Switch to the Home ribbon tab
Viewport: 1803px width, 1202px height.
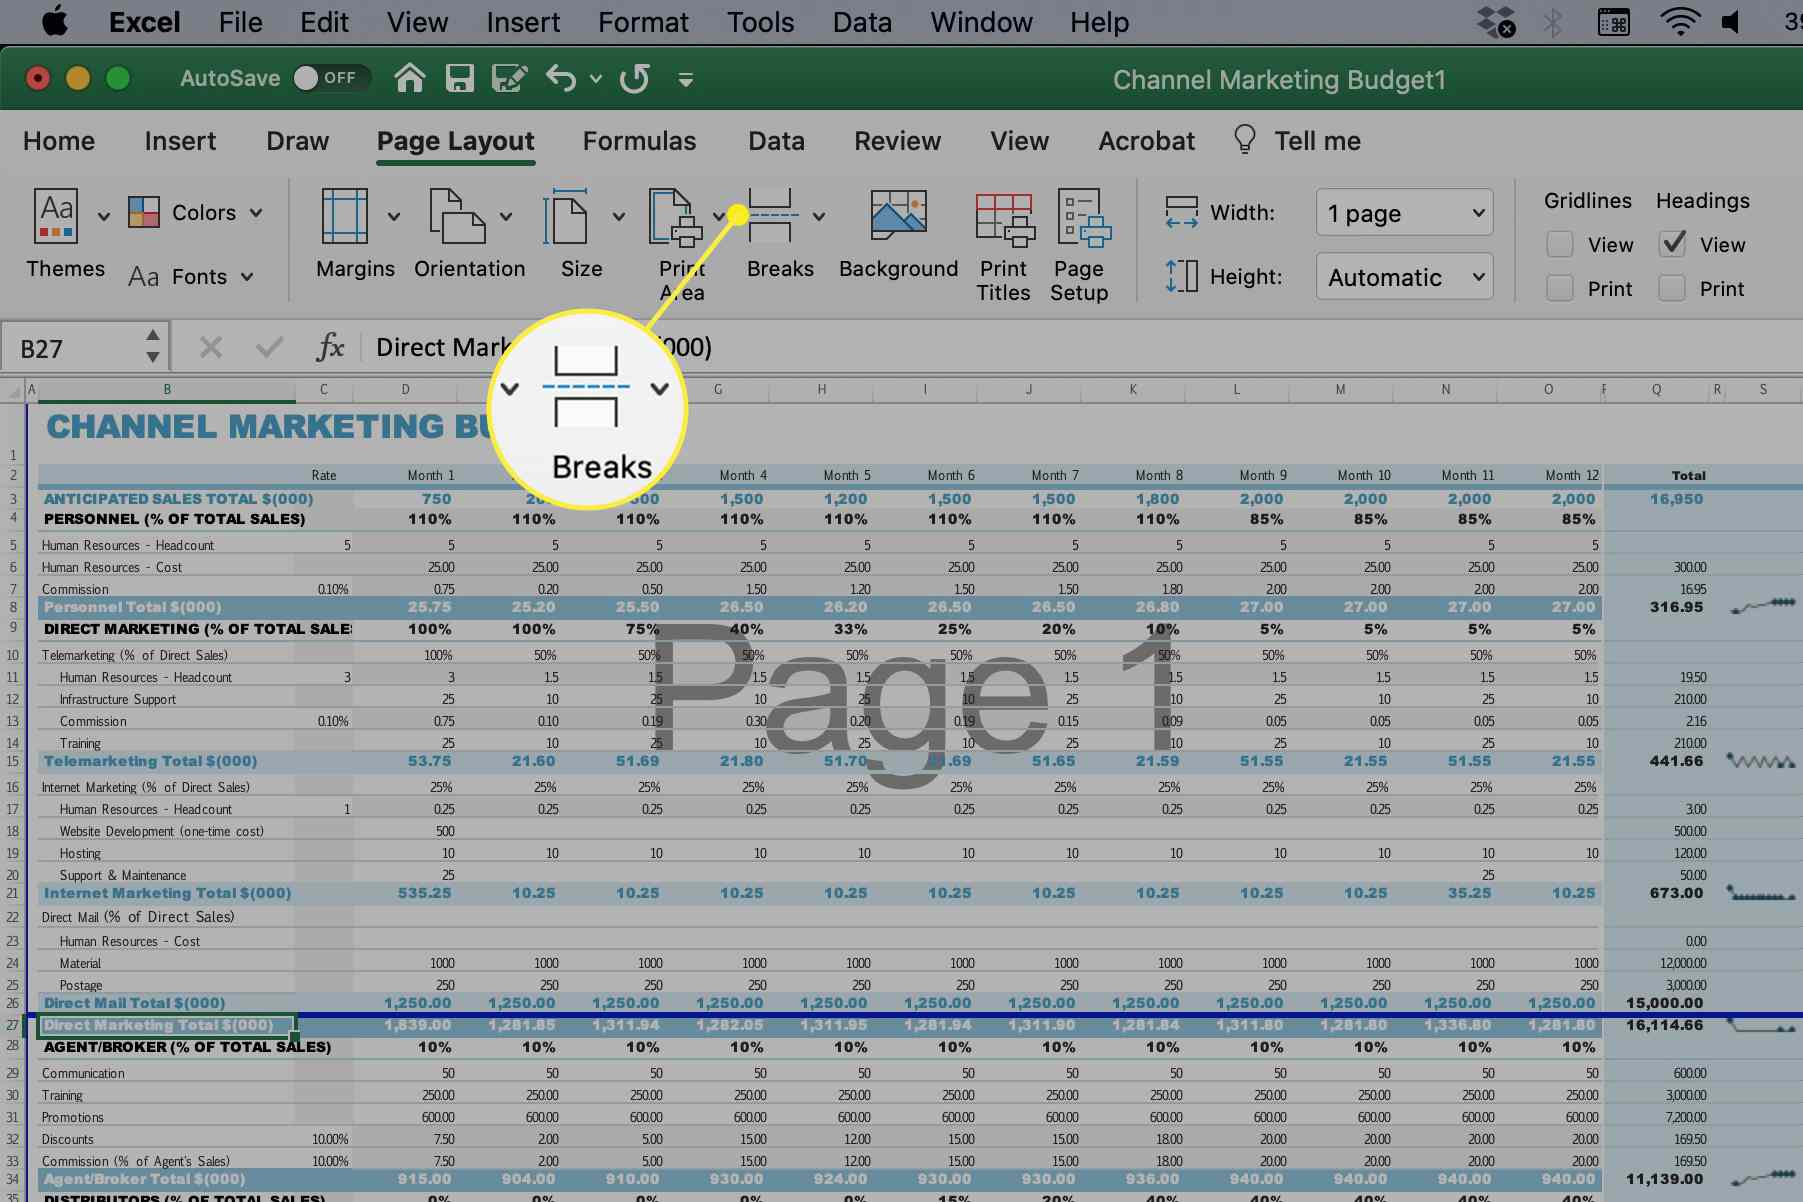point(59,141)
